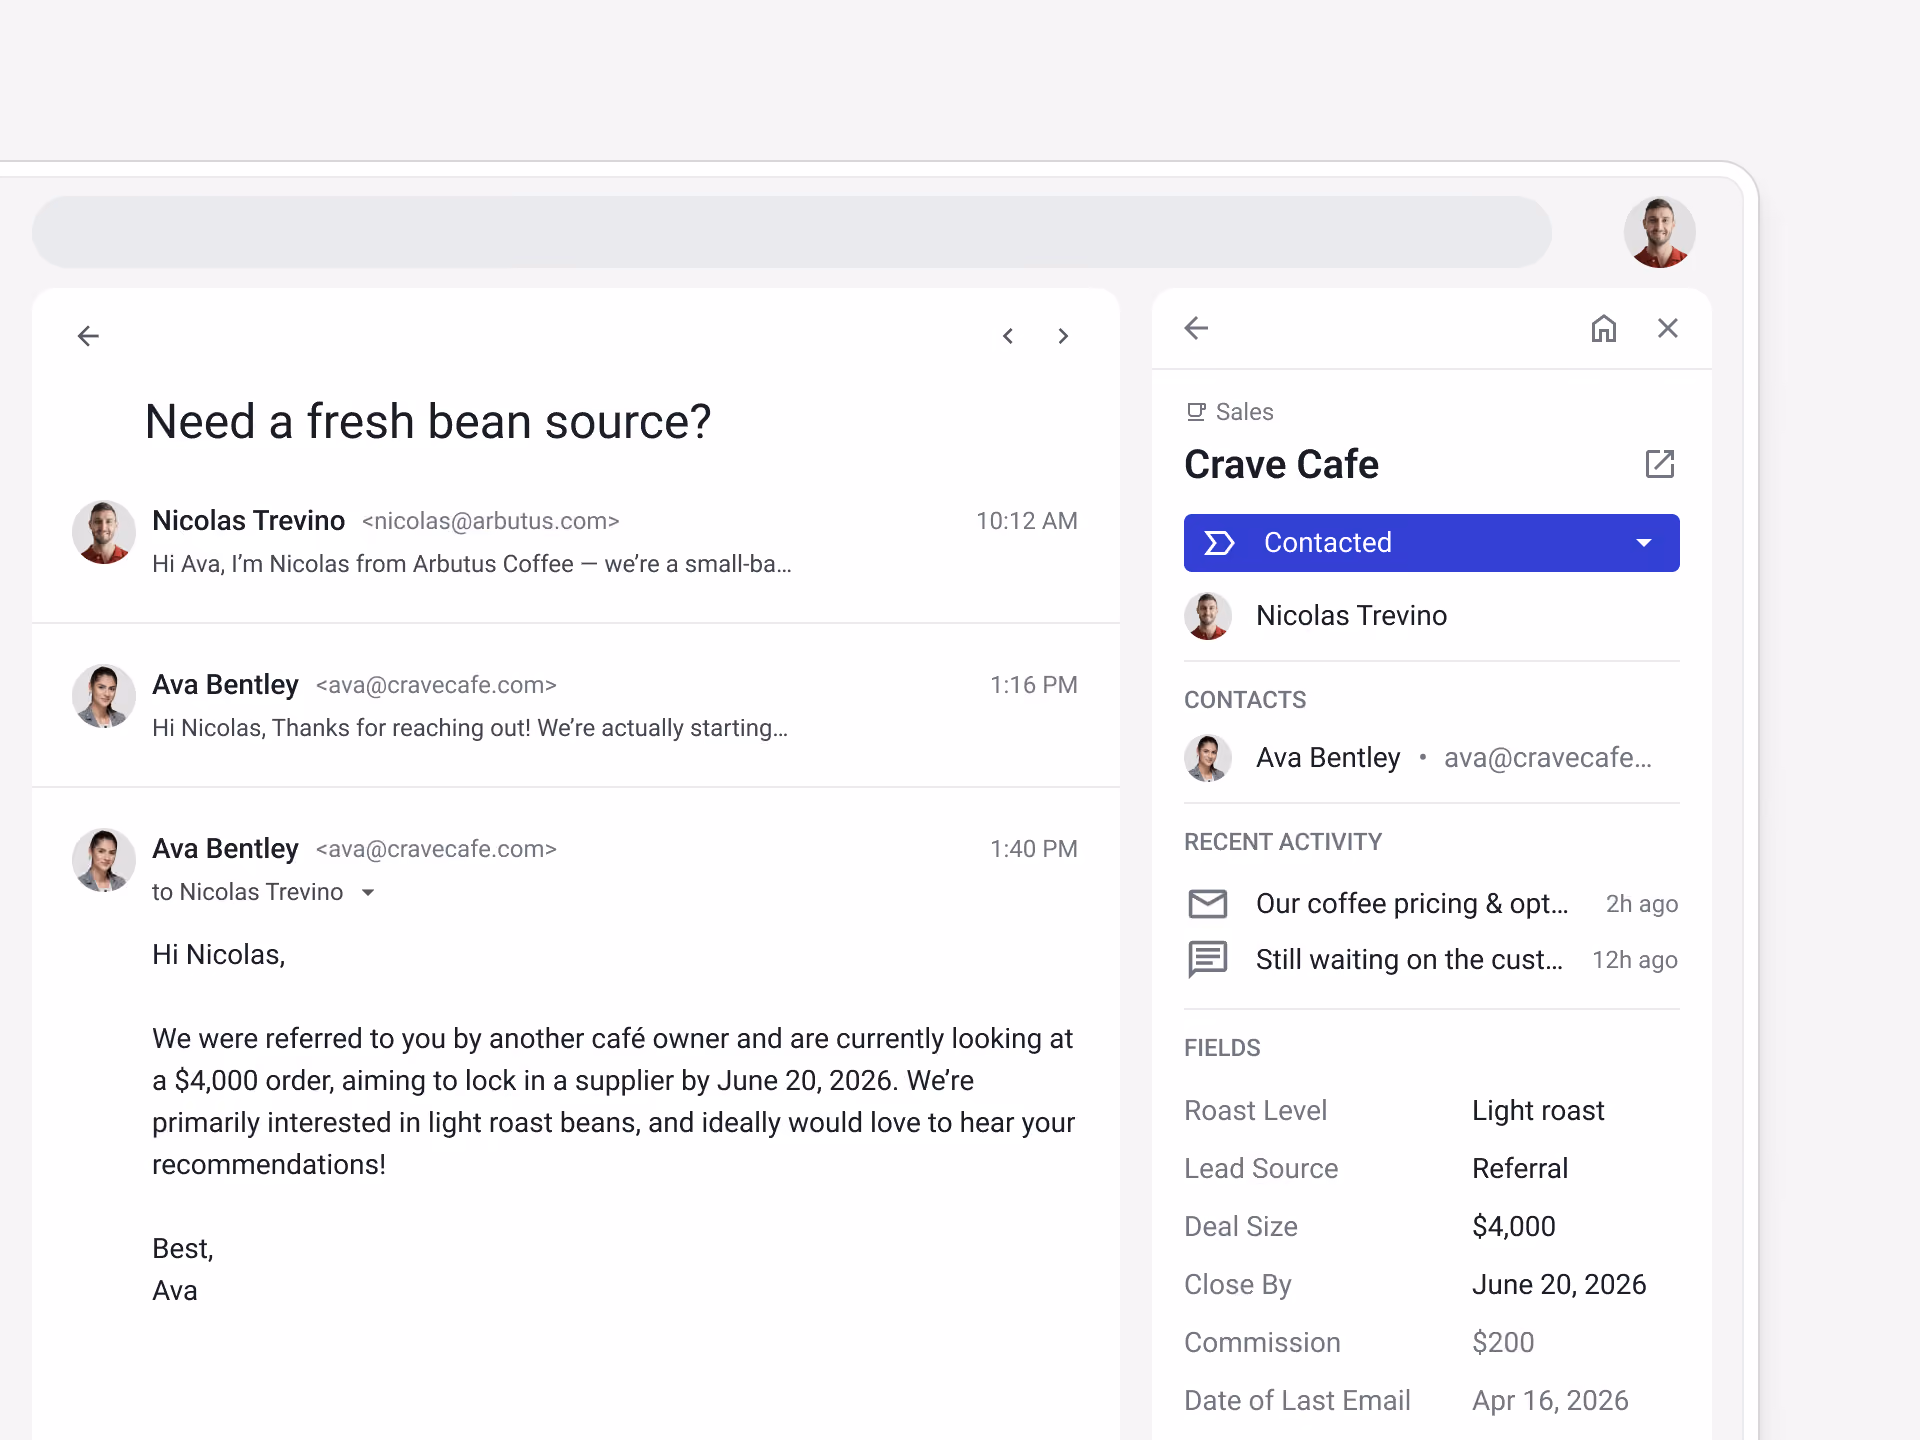Open the next email with right chevron
The height and width of the screenshot is (1440, 1920).
(1063, 336)
